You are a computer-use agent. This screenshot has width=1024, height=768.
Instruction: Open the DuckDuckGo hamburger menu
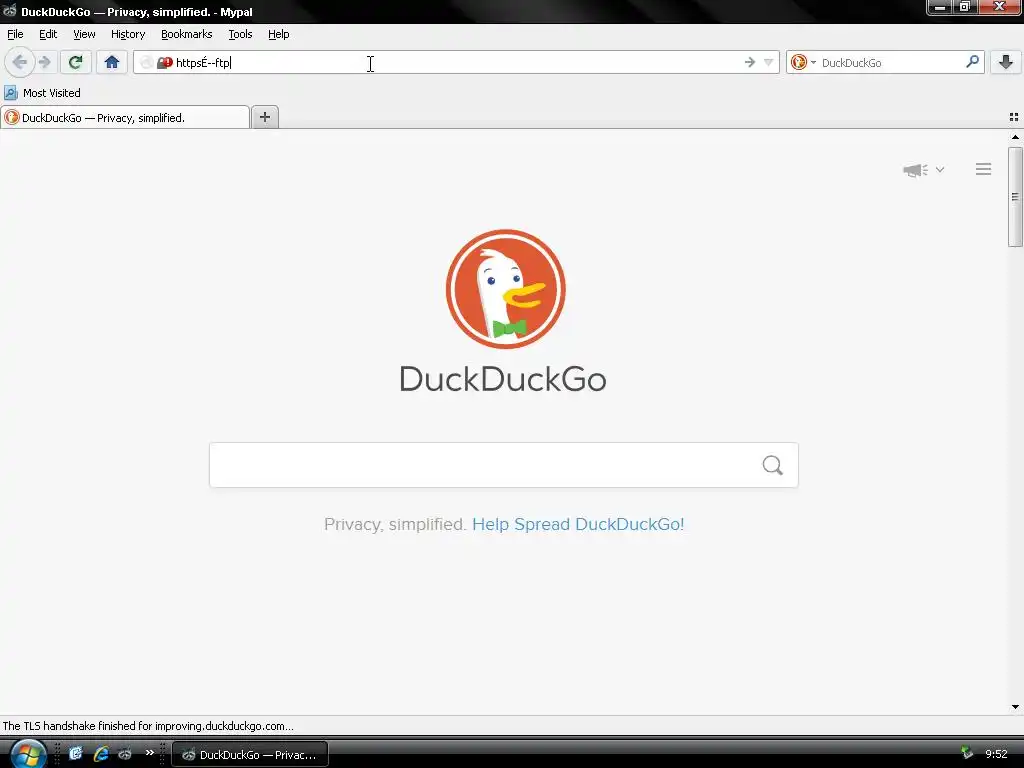pos(984,169)
